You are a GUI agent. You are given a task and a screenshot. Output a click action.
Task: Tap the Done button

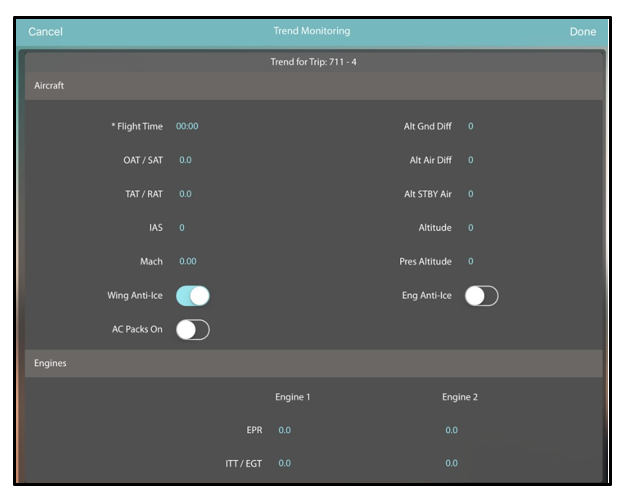click(x=582, y=32)
